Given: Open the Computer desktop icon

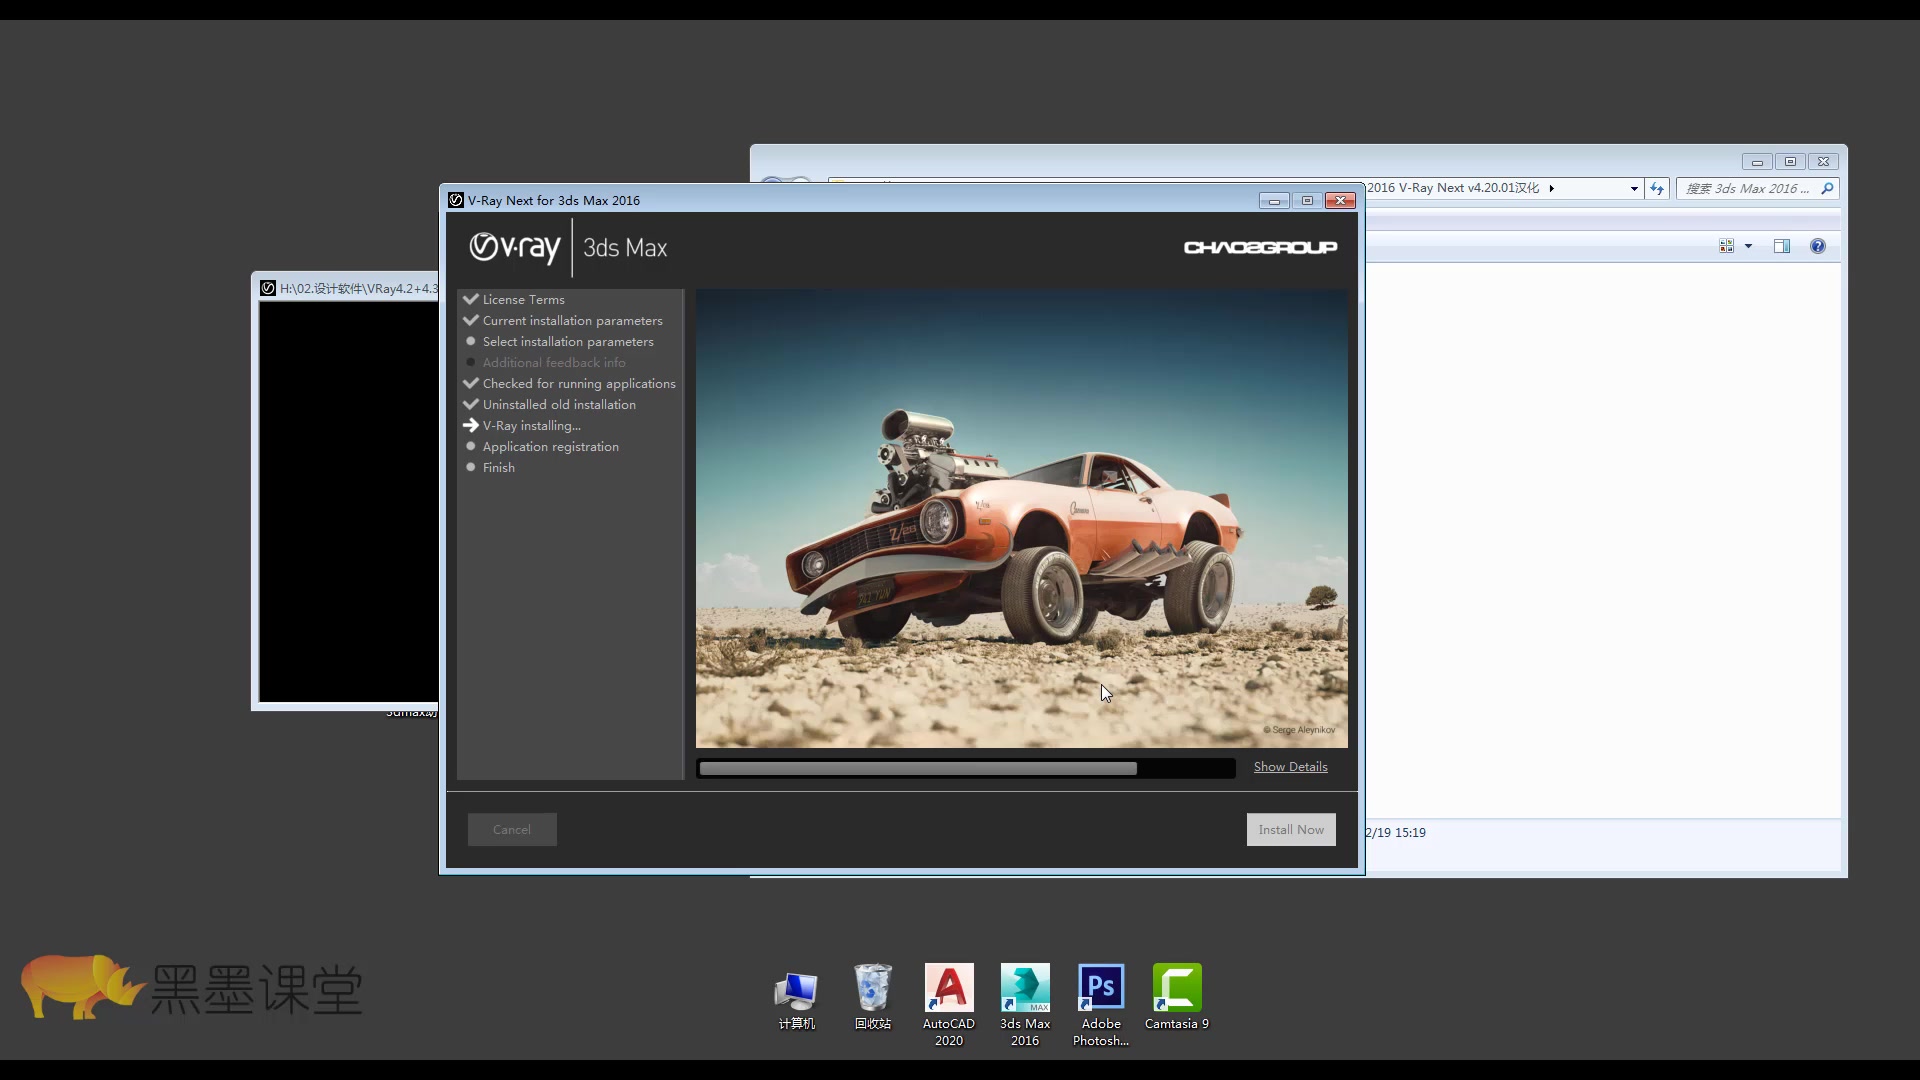Looking at the screenshot, I should point(796,990).
